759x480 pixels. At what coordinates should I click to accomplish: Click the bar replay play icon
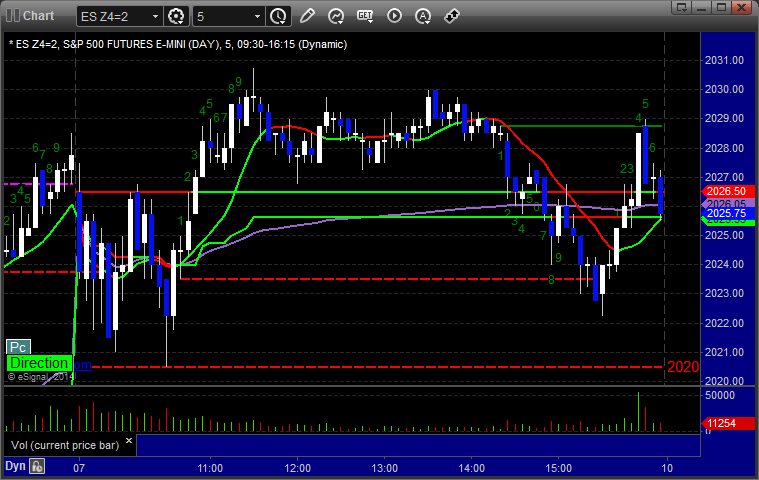394,16
